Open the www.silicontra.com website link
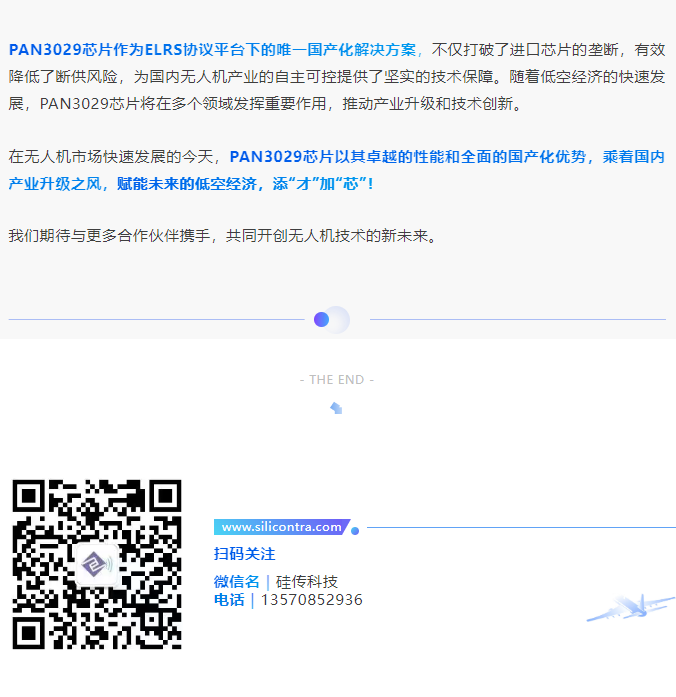This screenshot has width=676, height=697. click(282, 527)
